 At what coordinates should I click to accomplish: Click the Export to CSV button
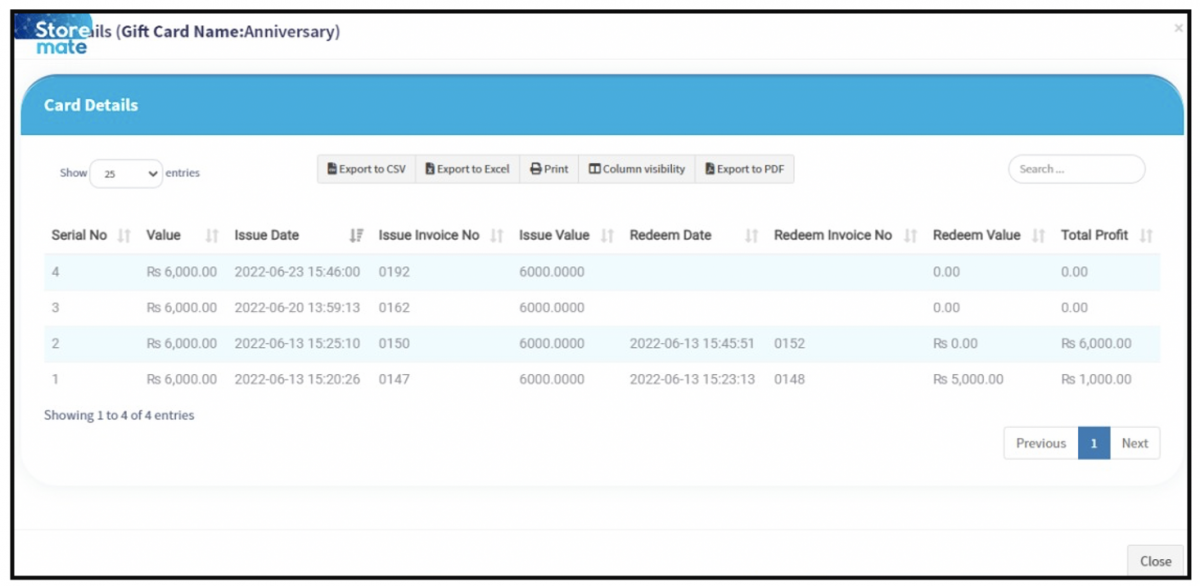point(366,169)
